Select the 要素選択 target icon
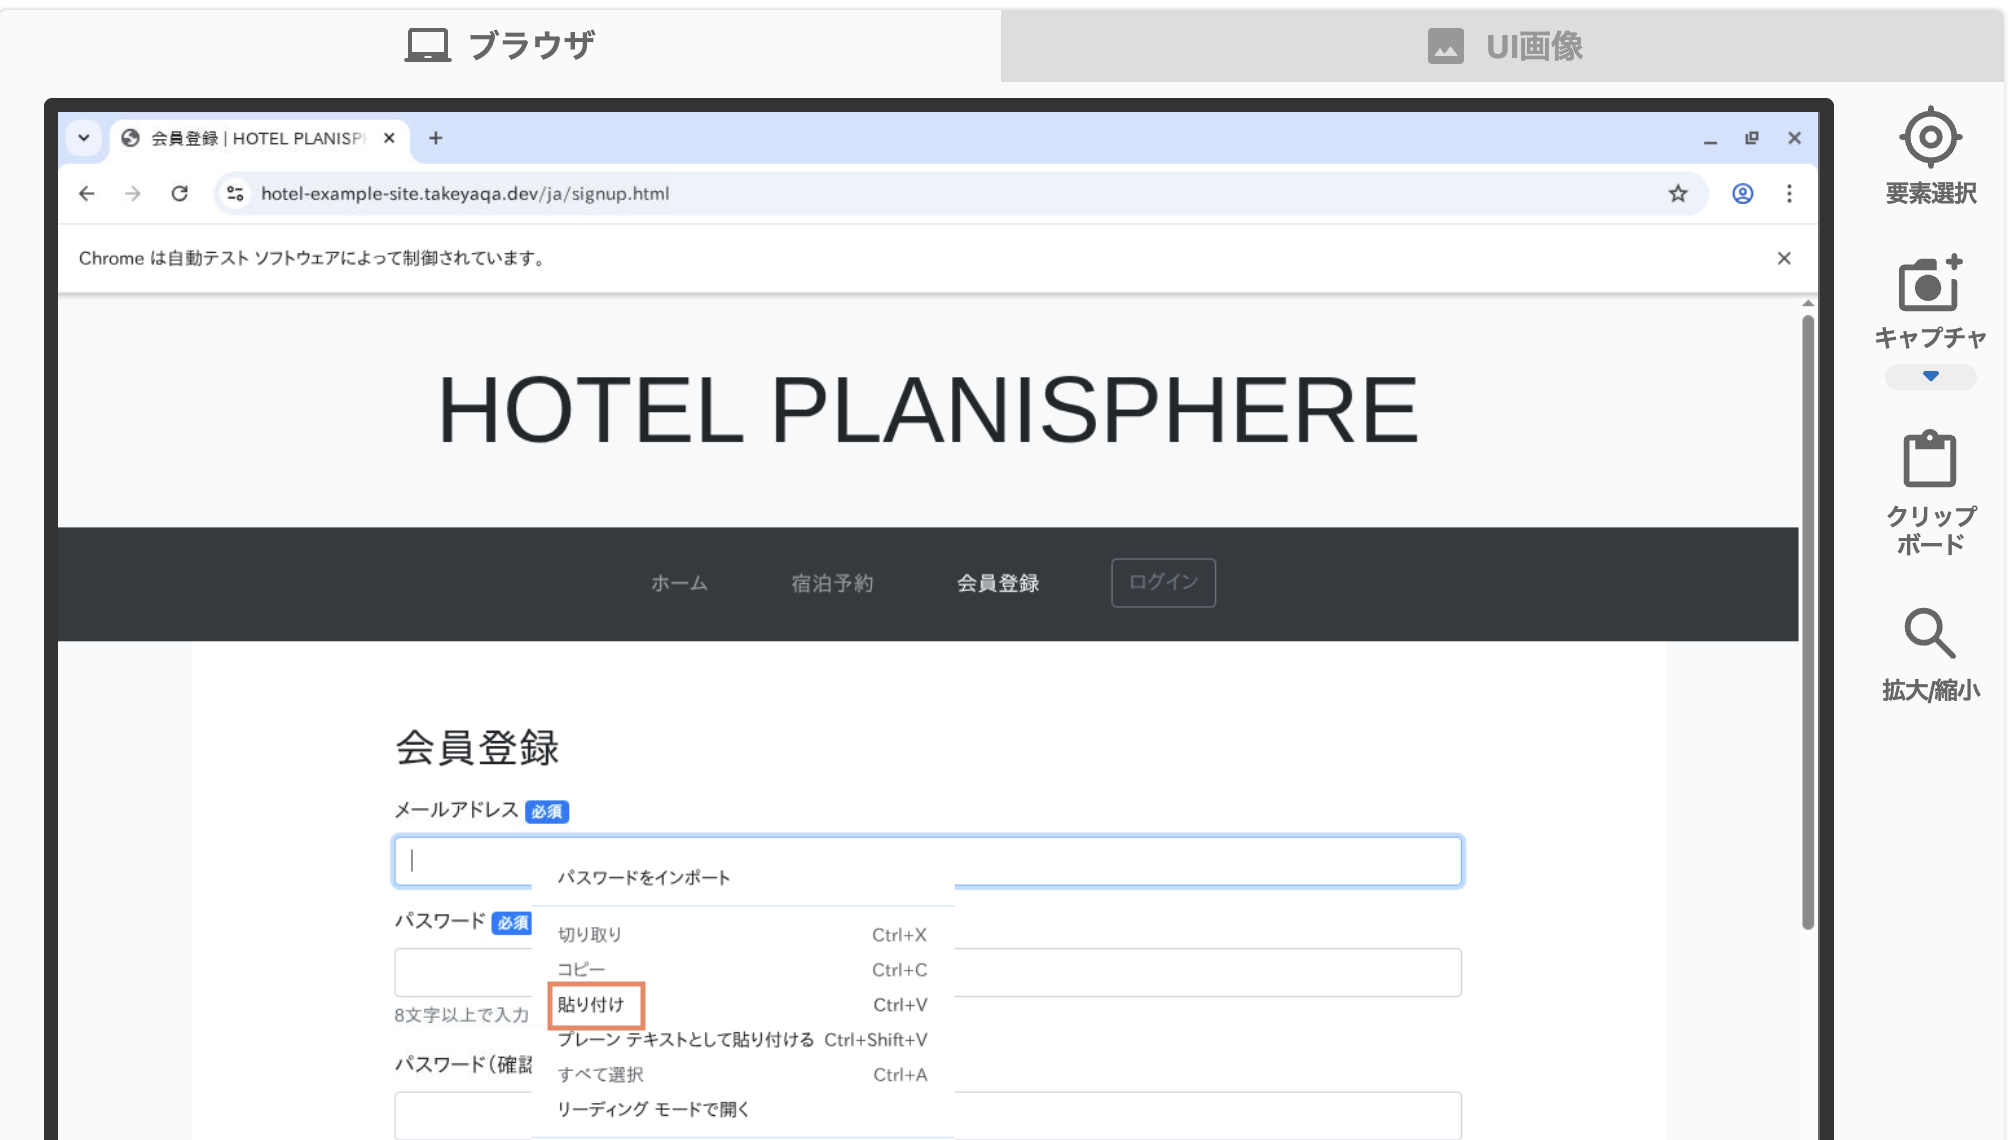2008x1140 pixels. pyautogui.click(x=1930, y=137)
